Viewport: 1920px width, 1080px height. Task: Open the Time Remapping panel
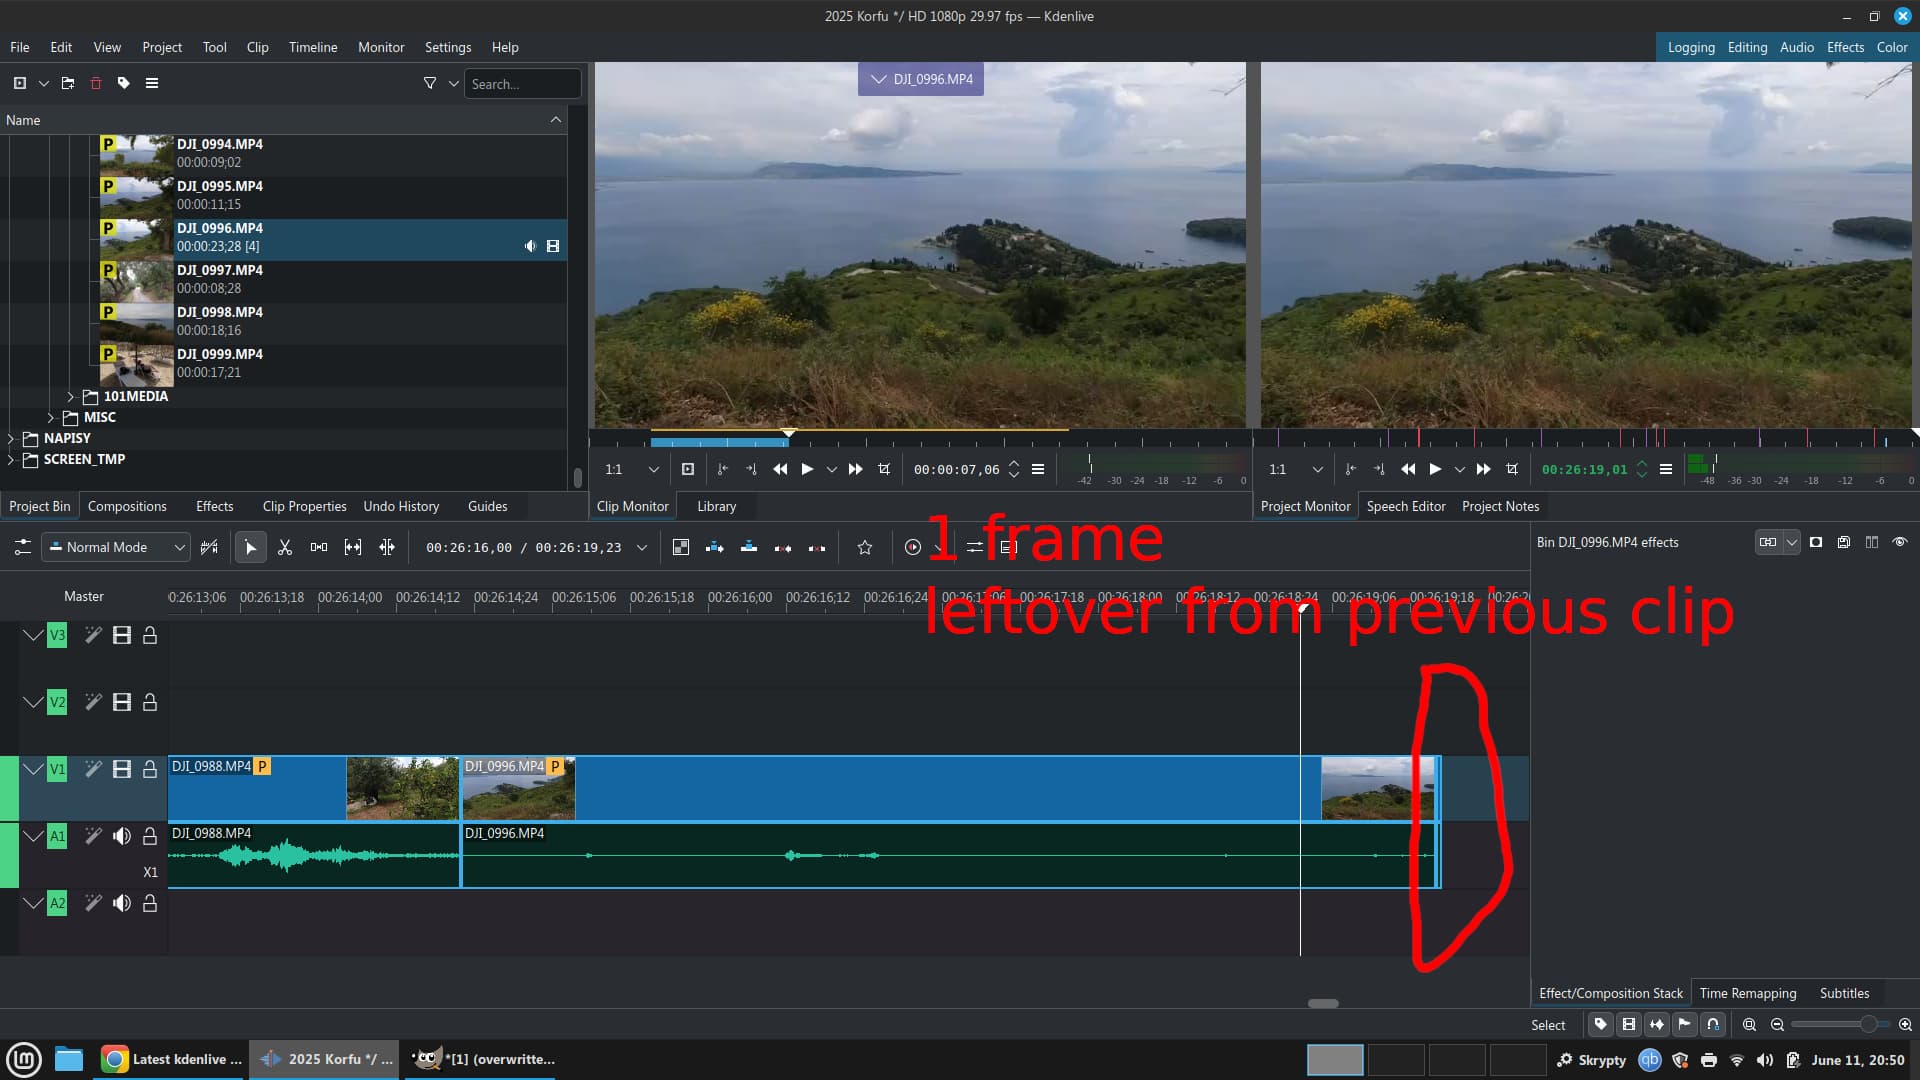(1747, 993)
